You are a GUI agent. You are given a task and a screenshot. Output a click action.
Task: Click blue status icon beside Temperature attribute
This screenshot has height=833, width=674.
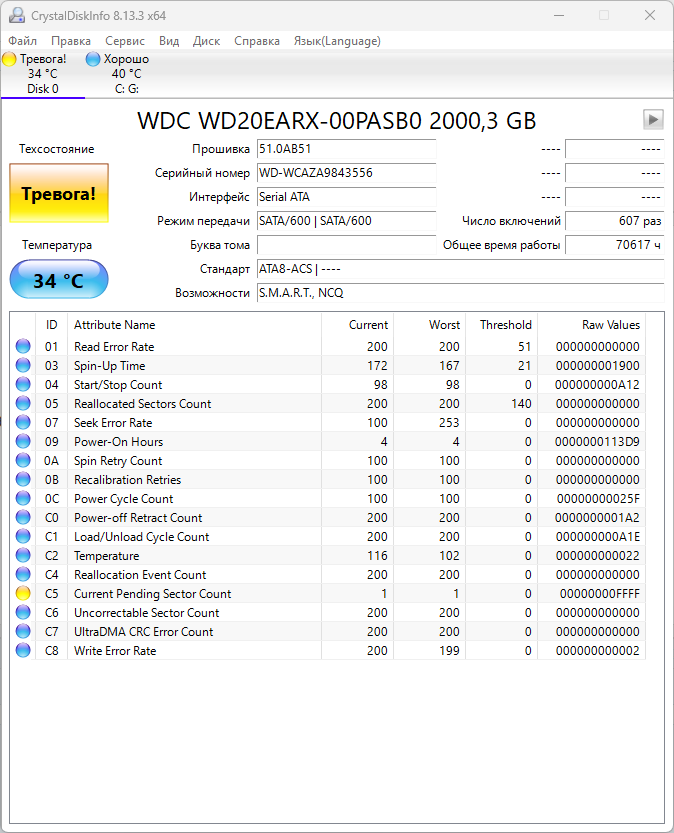(23, 556)
